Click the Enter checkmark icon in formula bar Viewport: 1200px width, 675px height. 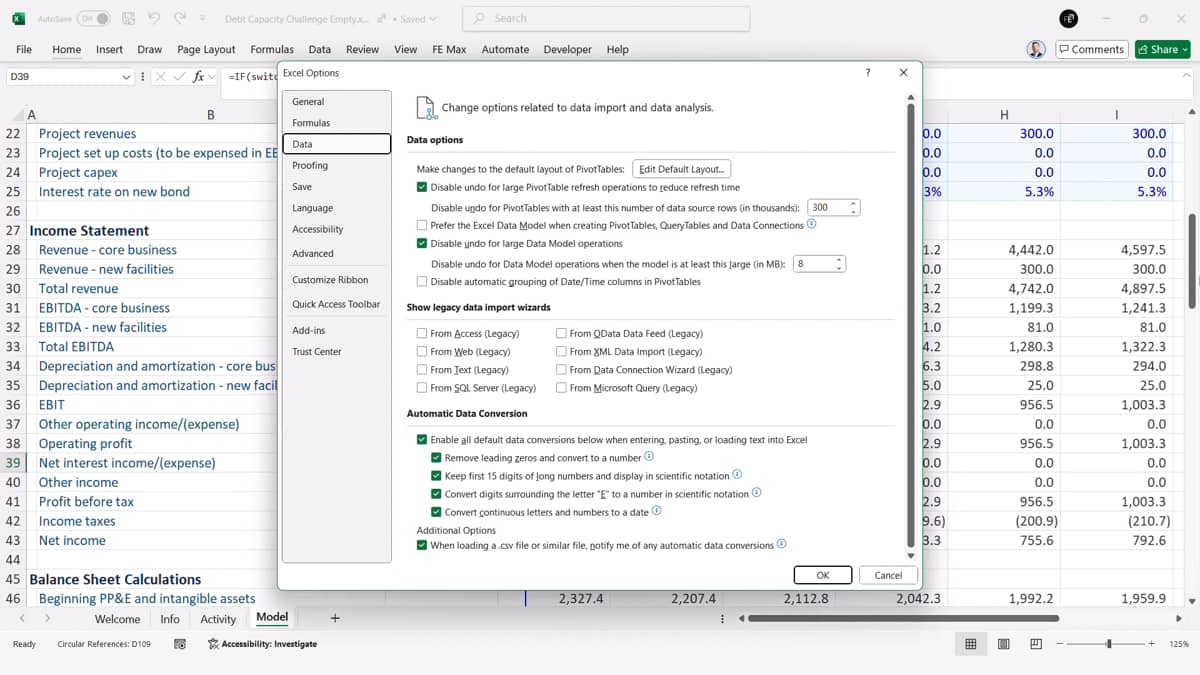pyautogui.click(x=179, y=76)
